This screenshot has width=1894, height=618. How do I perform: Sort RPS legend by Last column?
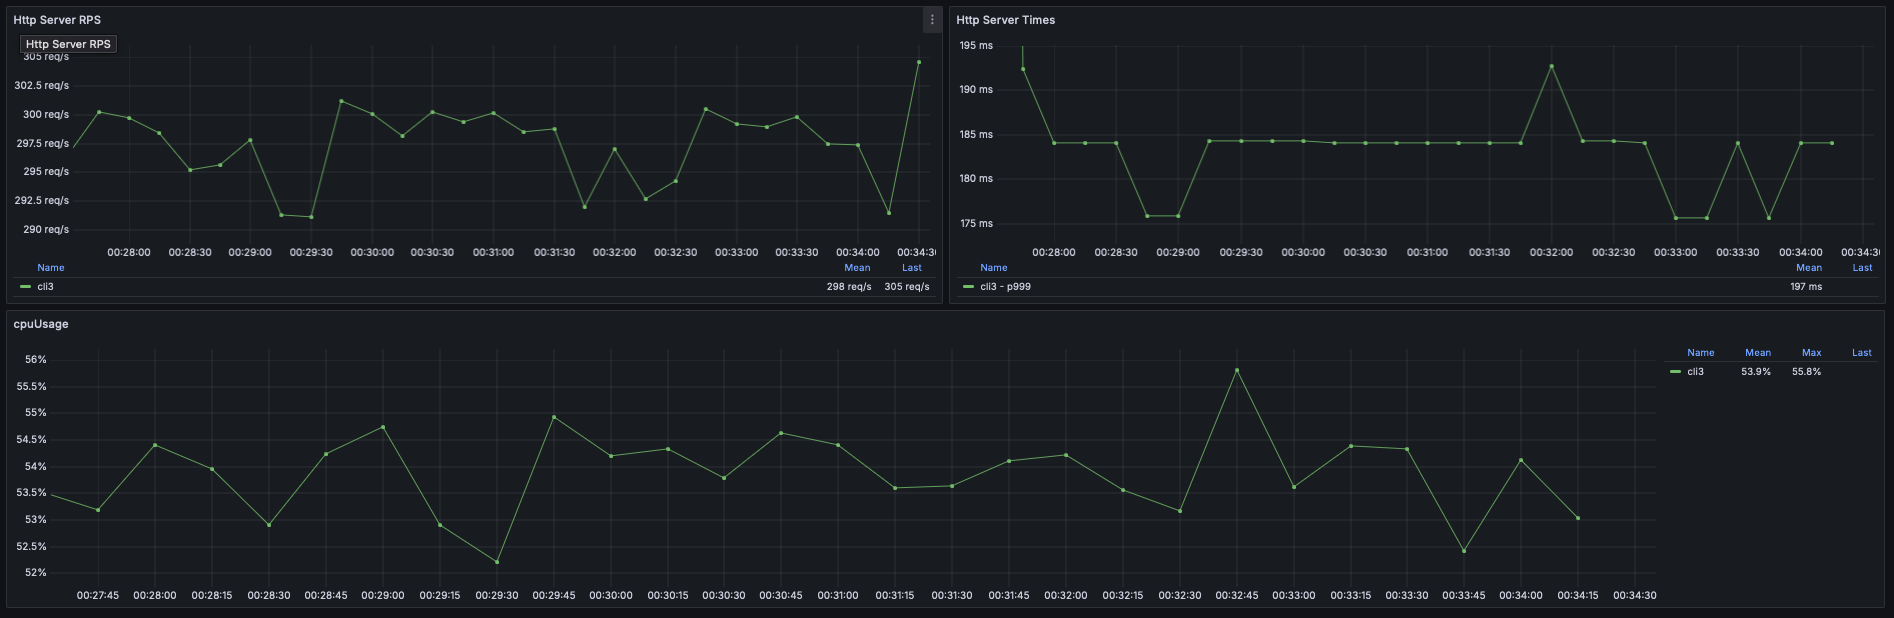(912, 268)
